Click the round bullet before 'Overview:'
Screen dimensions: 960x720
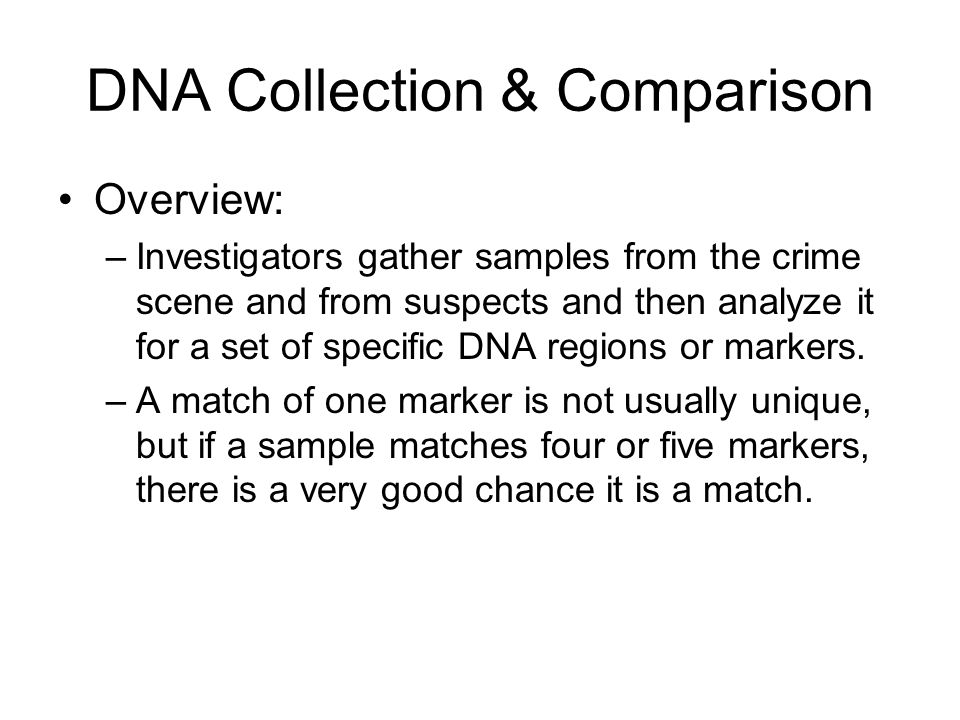66,200
